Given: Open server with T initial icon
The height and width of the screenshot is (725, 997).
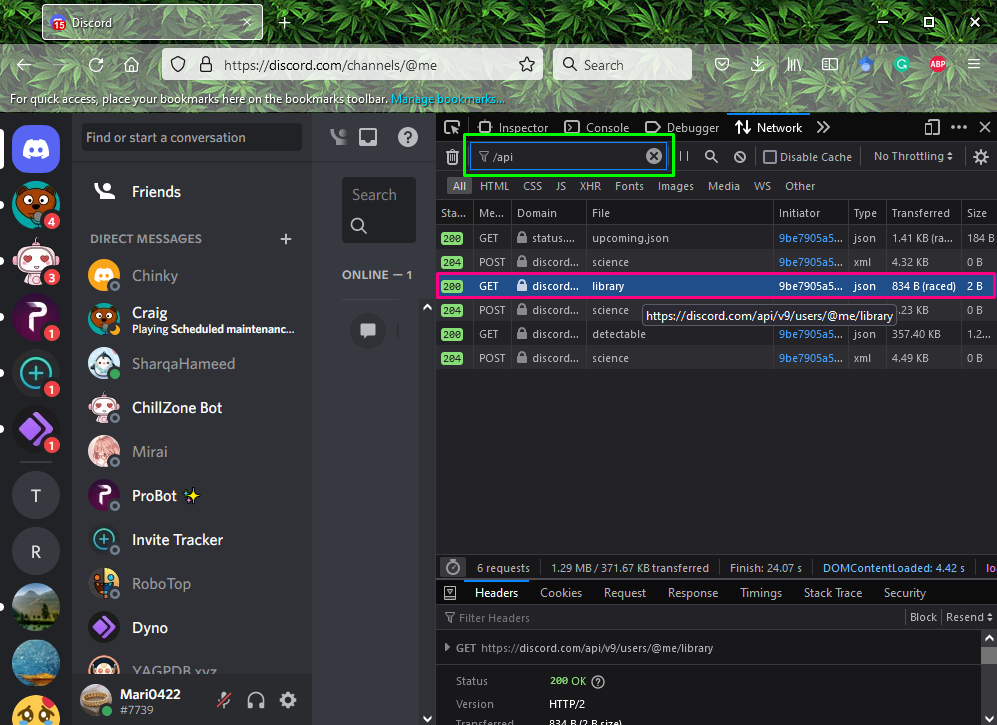Looking at the screenshot, I should point(36,495).
